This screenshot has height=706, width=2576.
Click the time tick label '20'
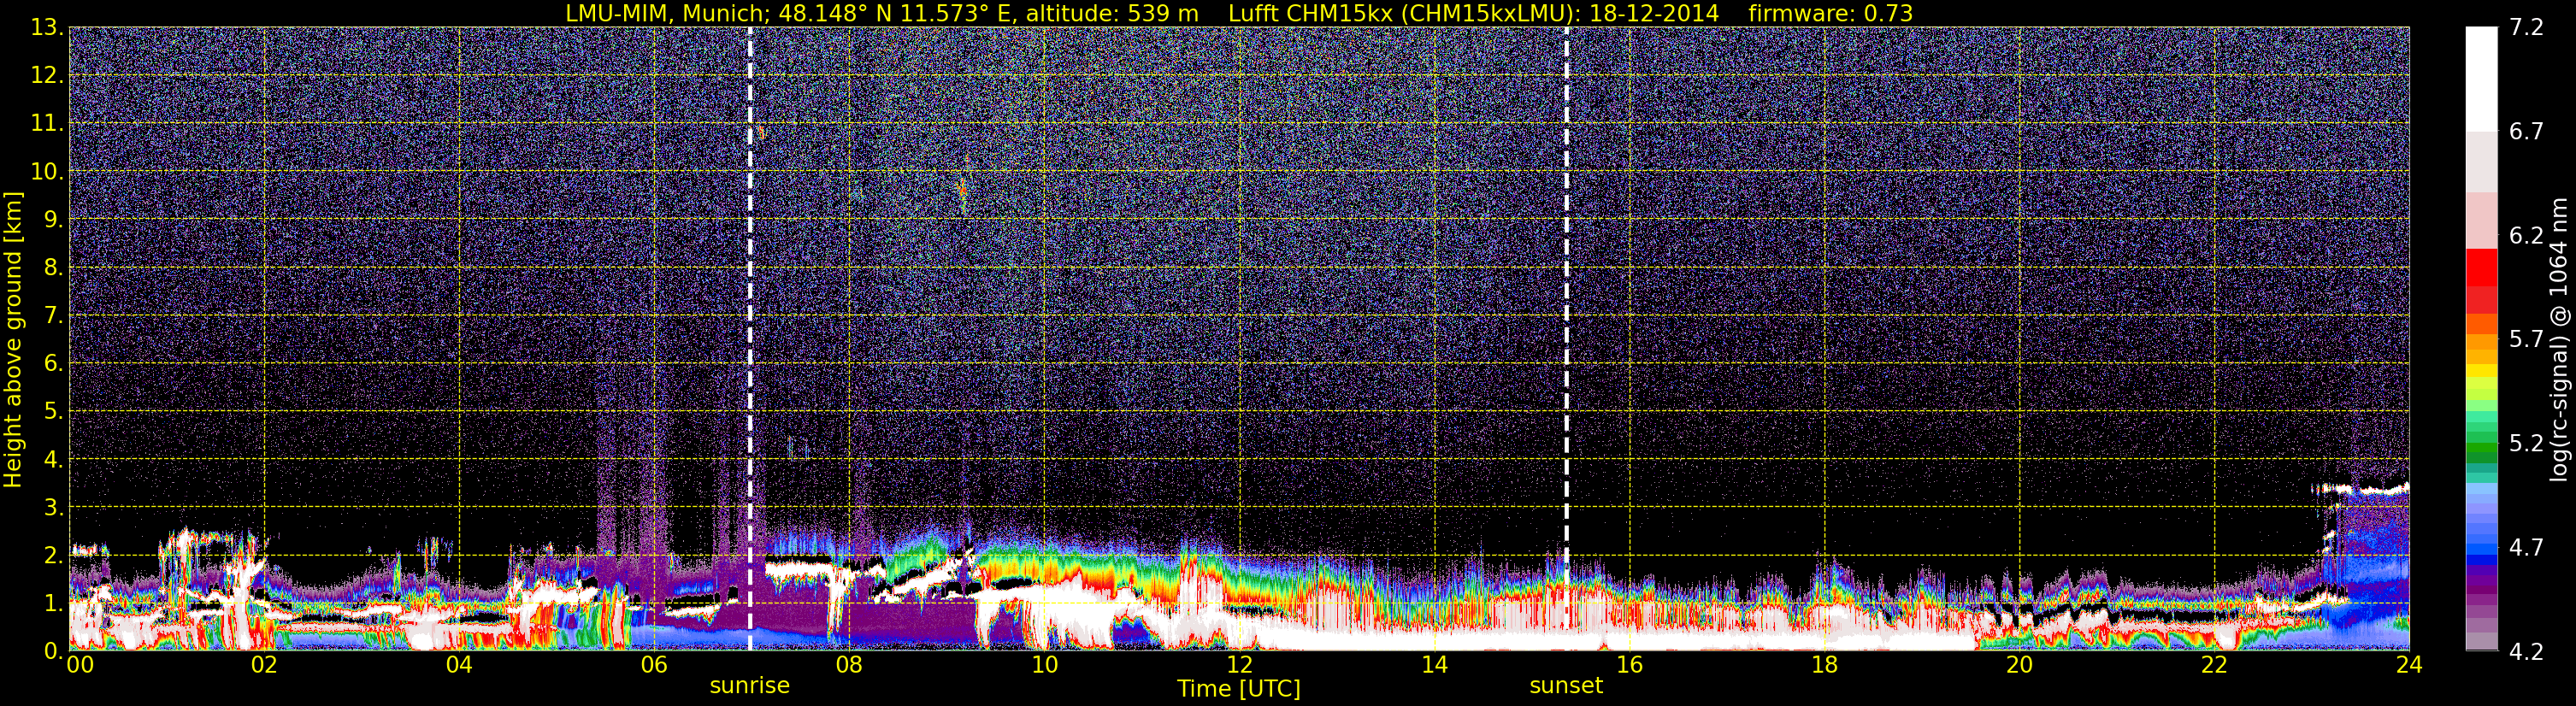click(x=2019, y=666)
